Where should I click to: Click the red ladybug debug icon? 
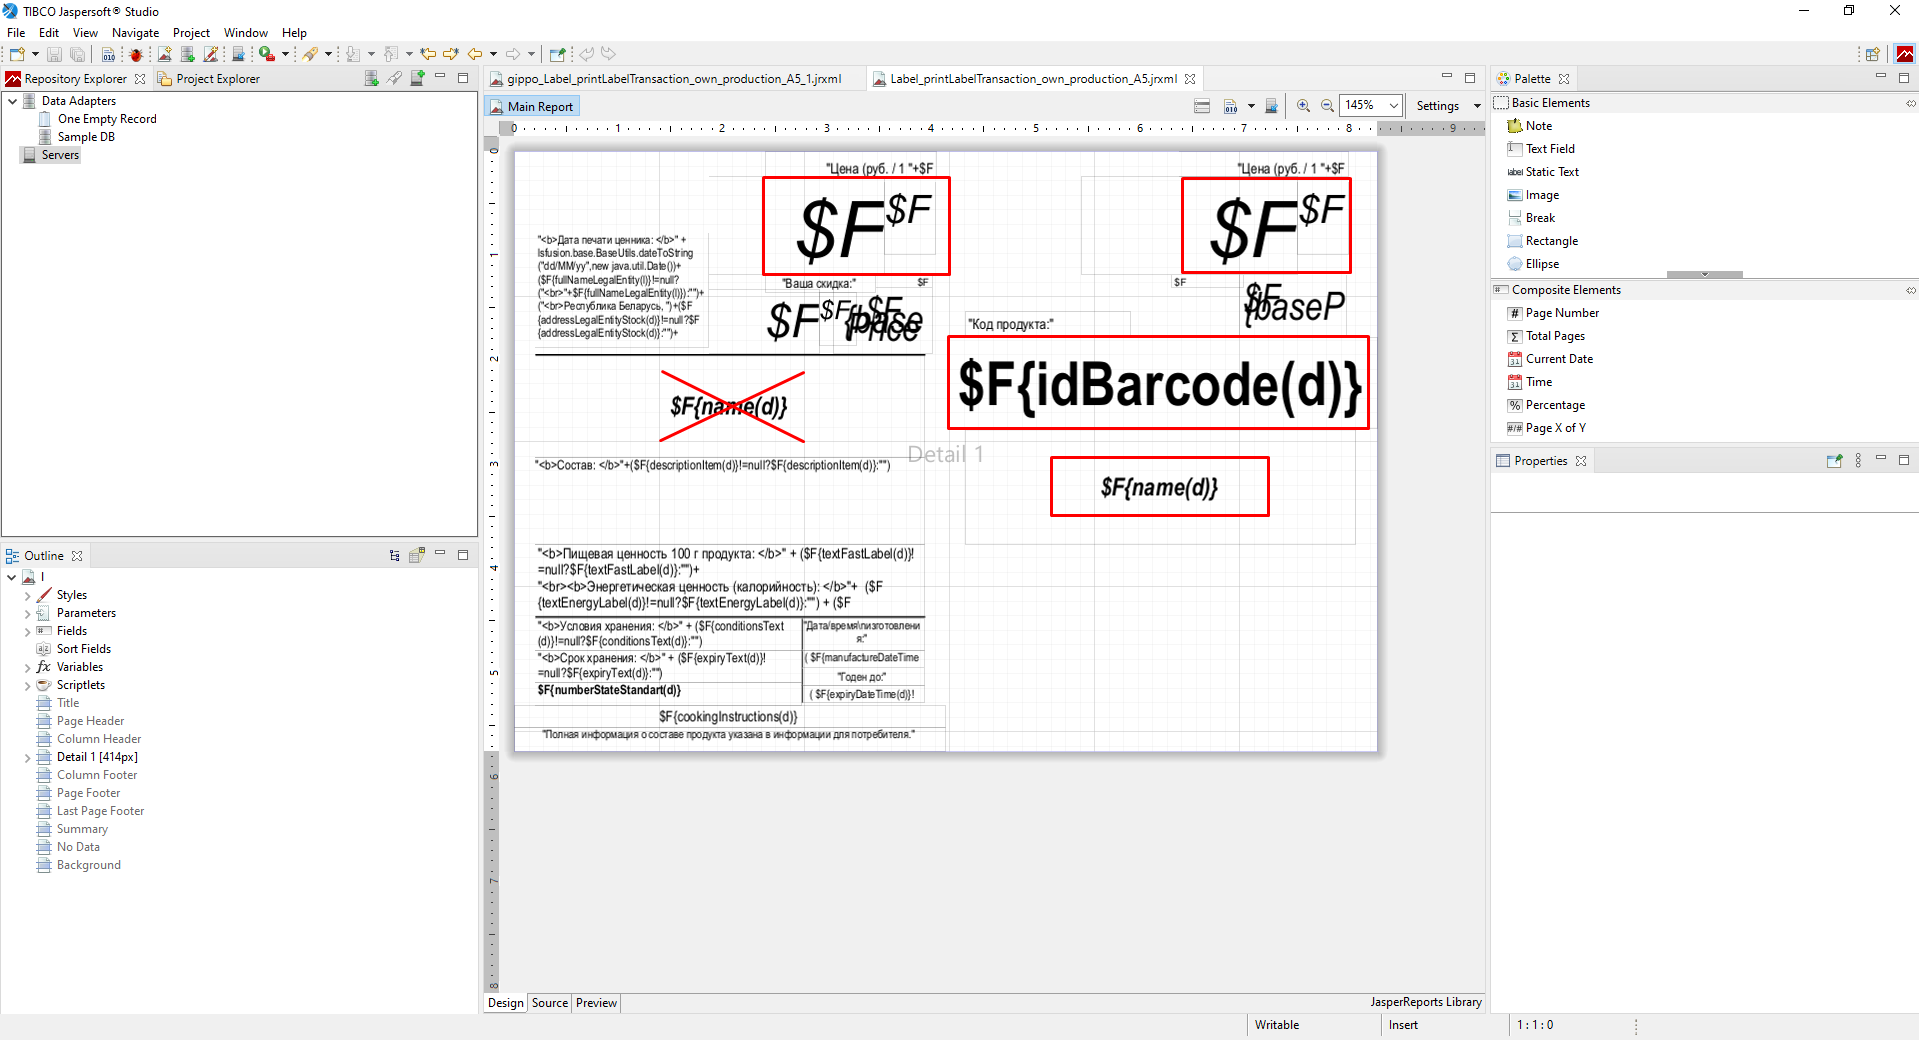[136, 54]
